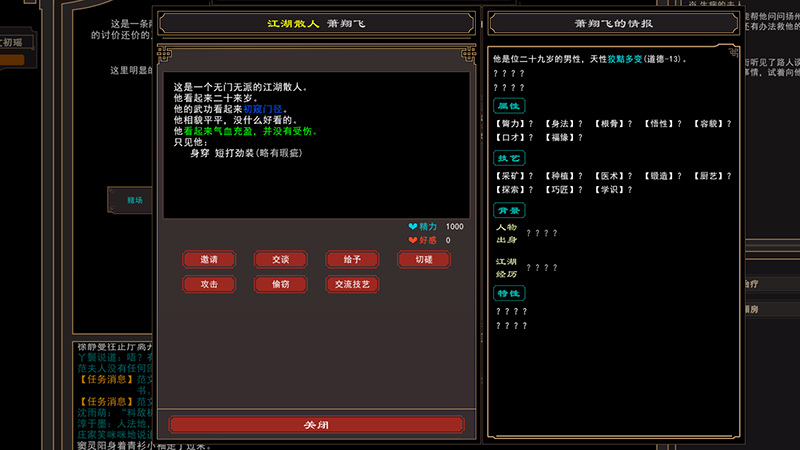The image size is (800, 450).
Task: Close the dialog with the 关闭 button
Action: point(316,424)
